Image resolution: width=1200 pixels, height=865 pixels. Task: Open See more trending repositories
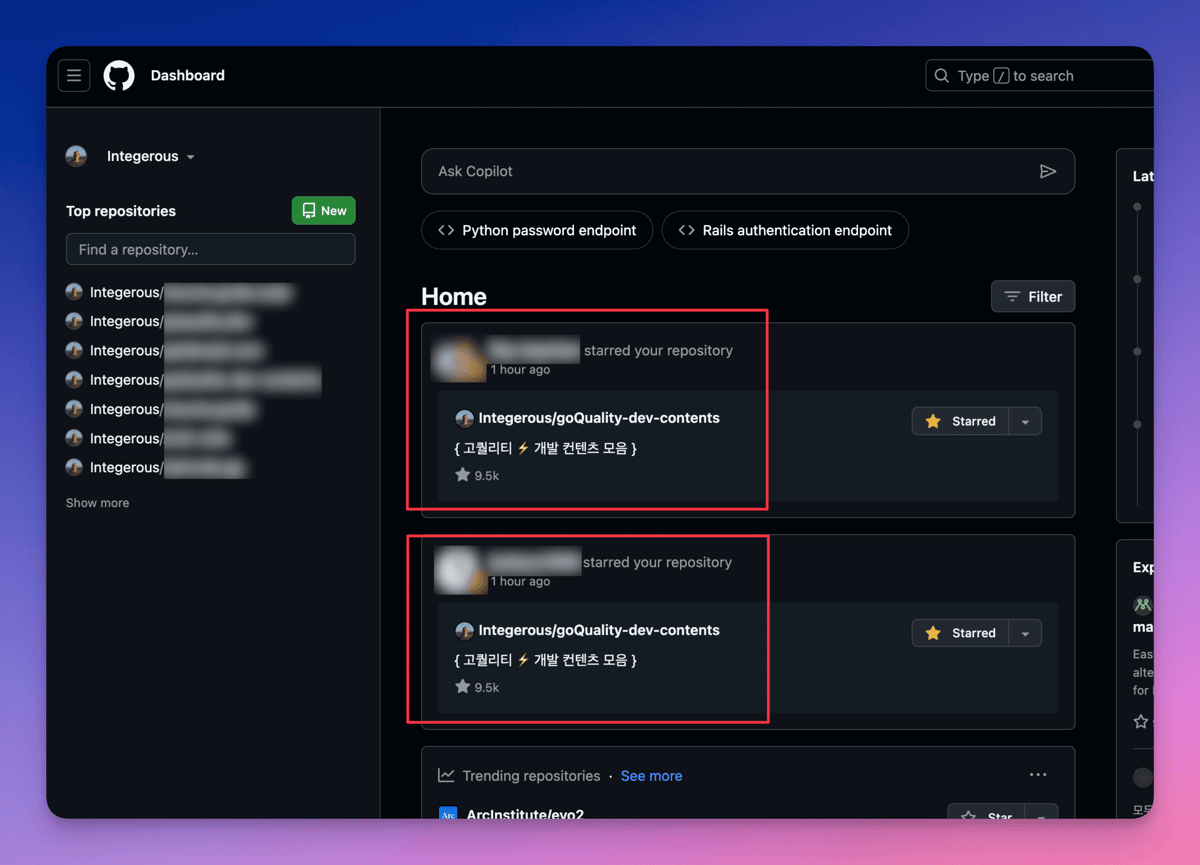[651, 776]
